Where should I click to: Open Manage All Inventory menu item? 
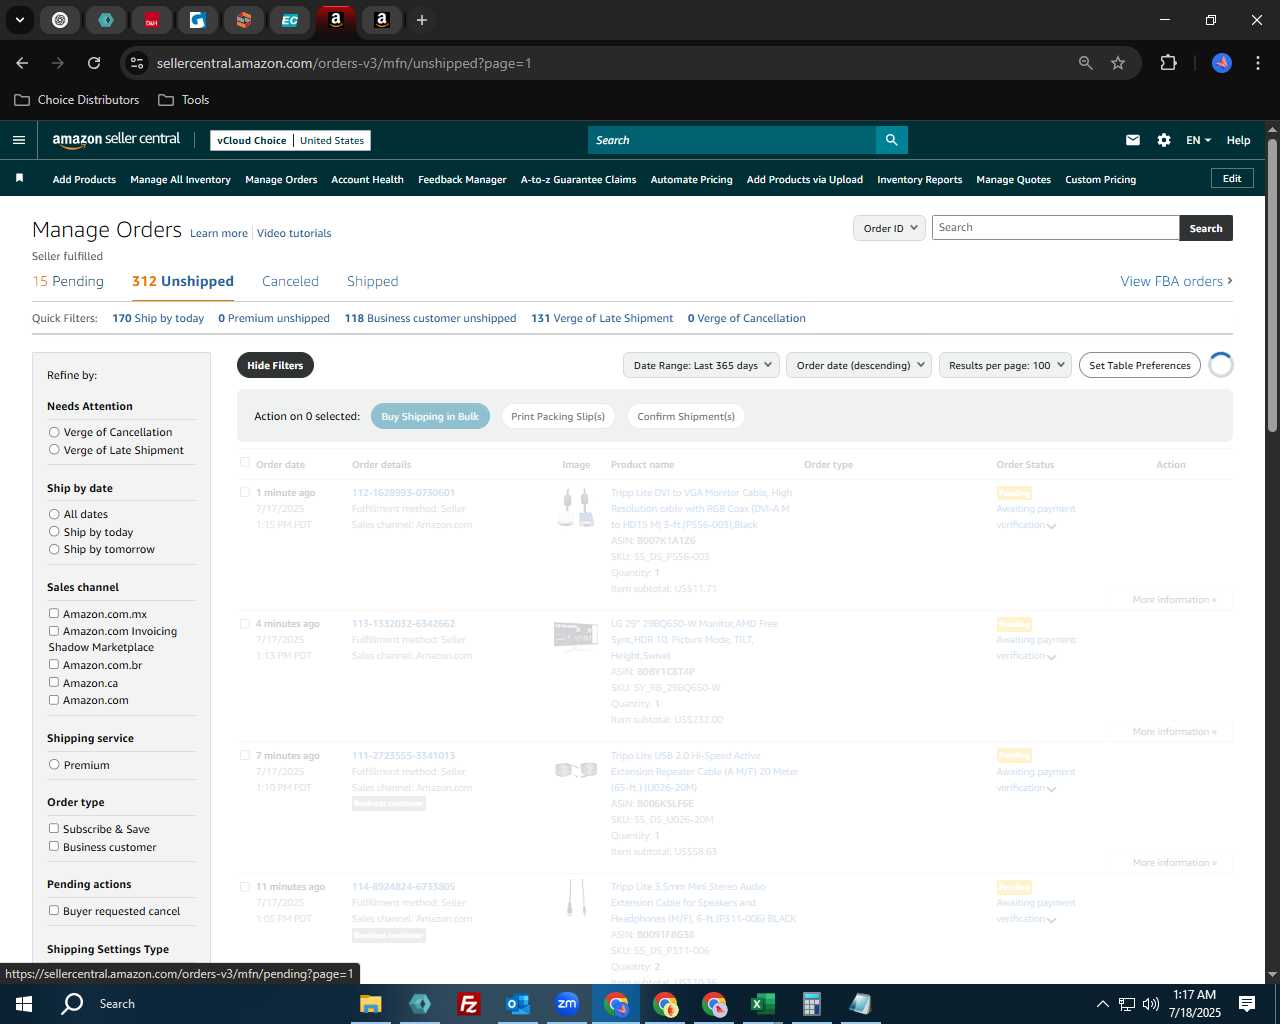[180, 179]
